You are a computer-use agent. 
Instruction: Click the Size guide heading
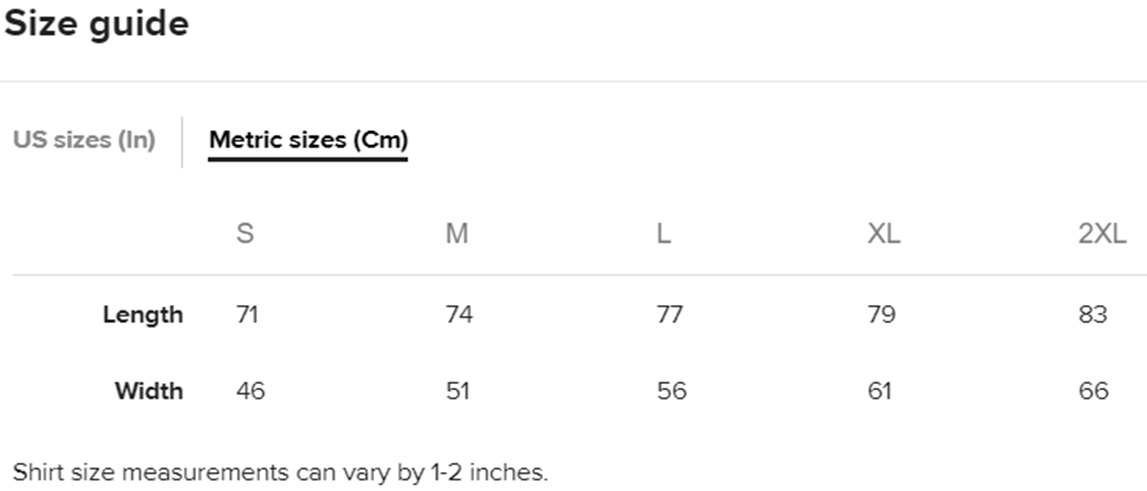[96, 24]
